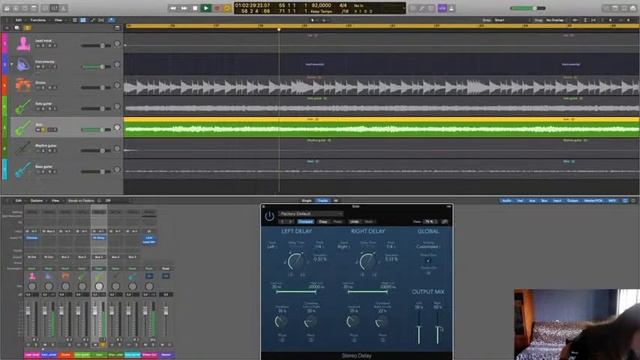Image resolution: width=640 pixels, height=360 pixels.
Task: Toggle the purple Count-in button
Action: click(x=442, y=8)
